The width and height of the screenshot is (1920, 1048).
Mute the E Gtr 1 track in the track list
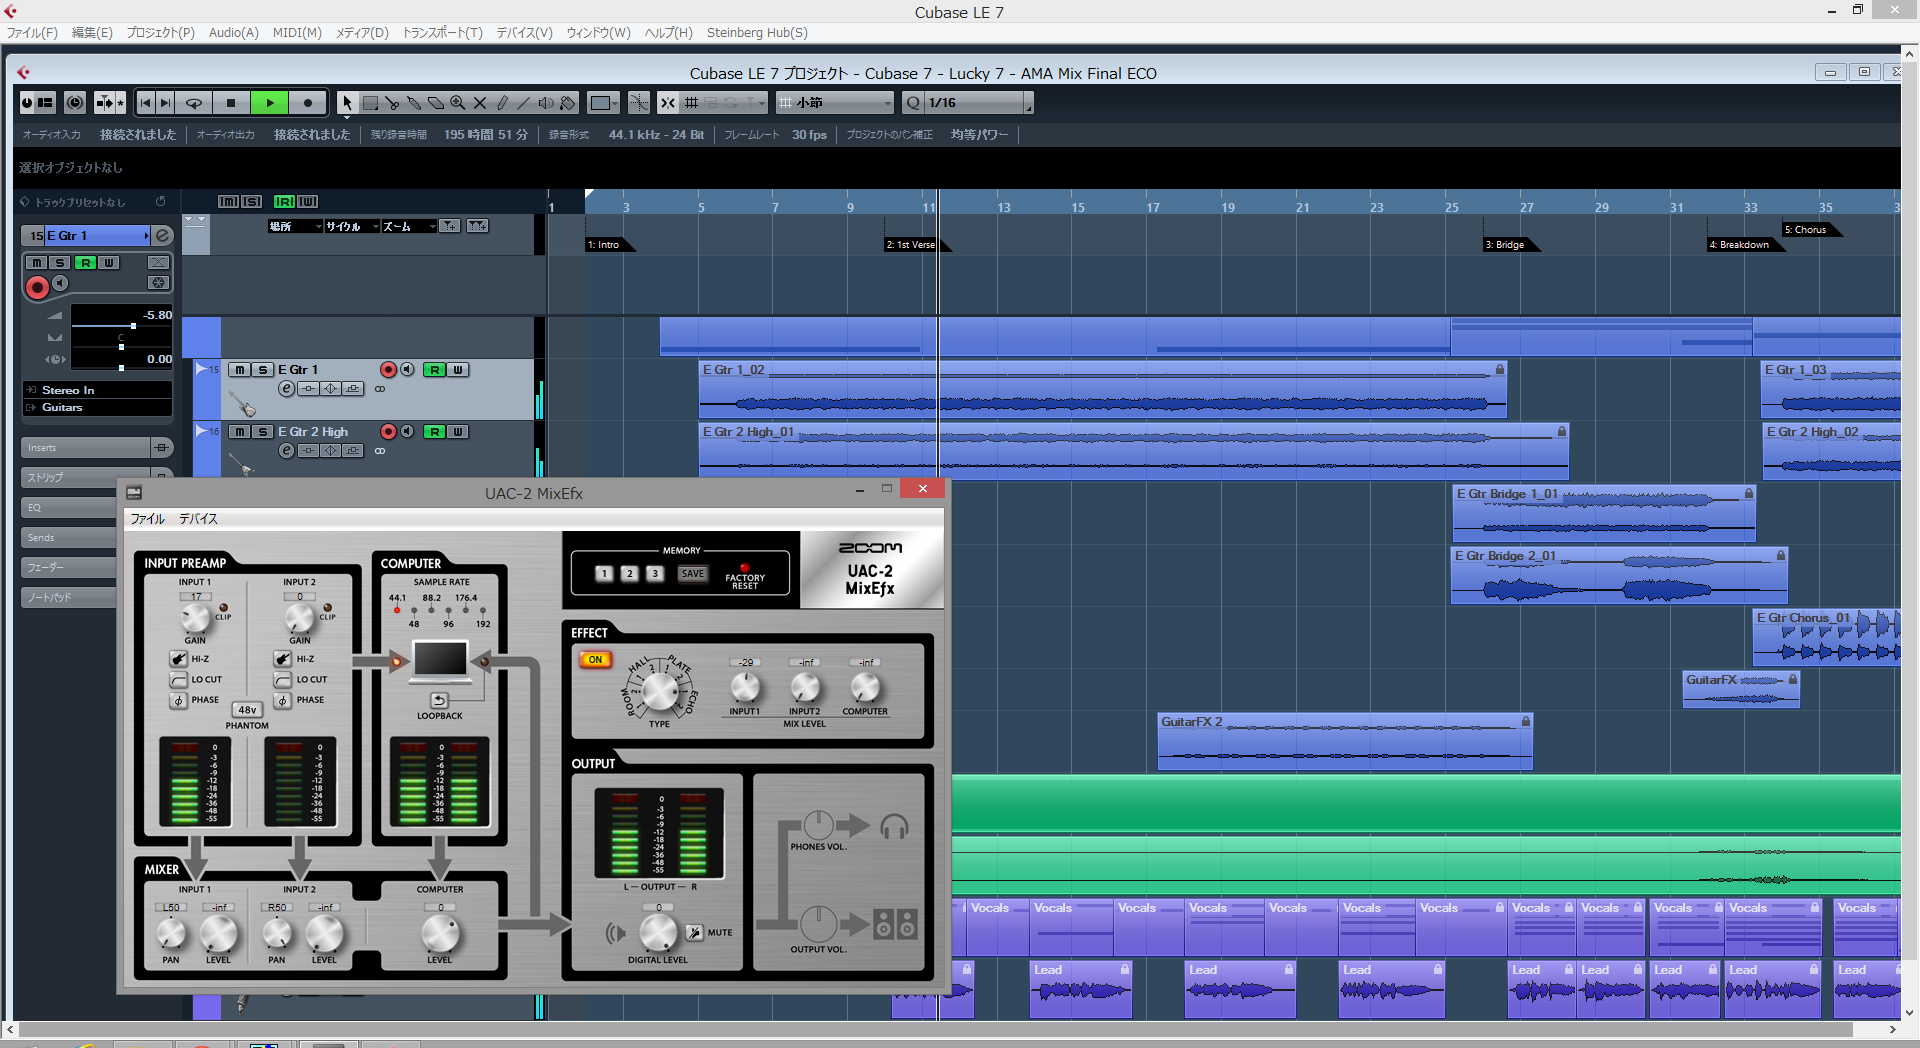coord(240,370)
